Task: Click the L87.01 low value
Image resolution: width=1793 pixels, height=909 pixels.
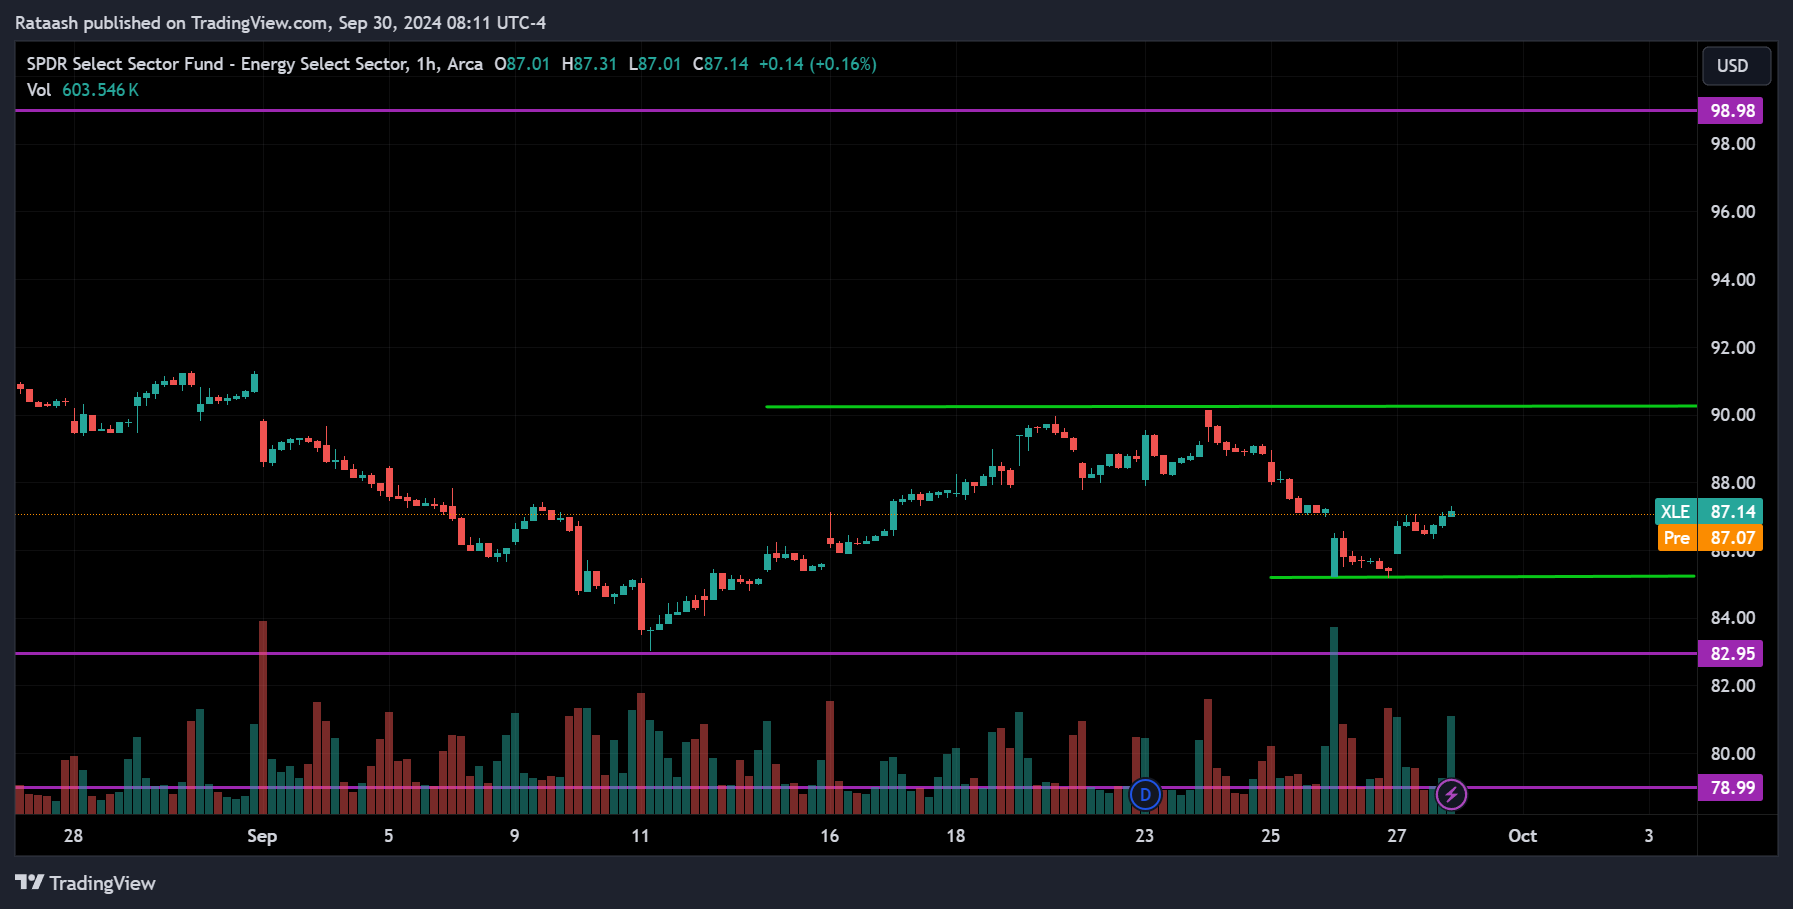Action: click(x=655, y=64)
